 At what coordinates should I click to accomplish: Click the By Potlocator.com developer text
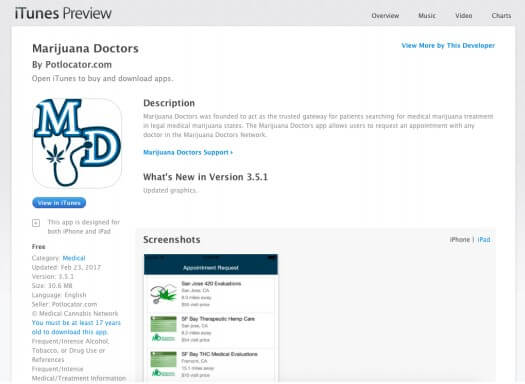tap(72, 65)
